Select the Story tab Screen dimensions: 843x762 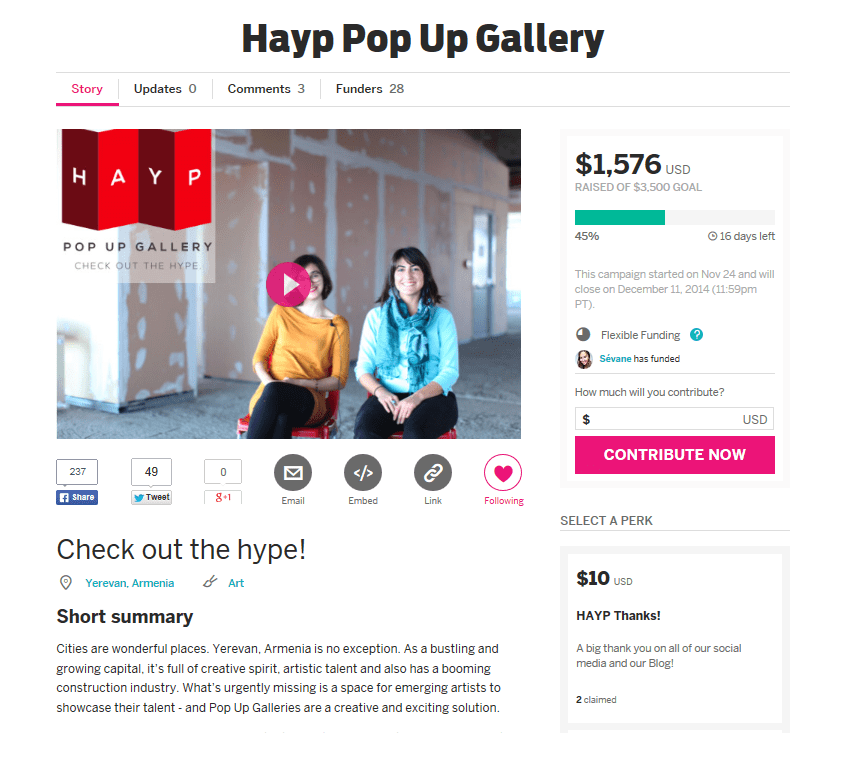(x=87, y=89)
